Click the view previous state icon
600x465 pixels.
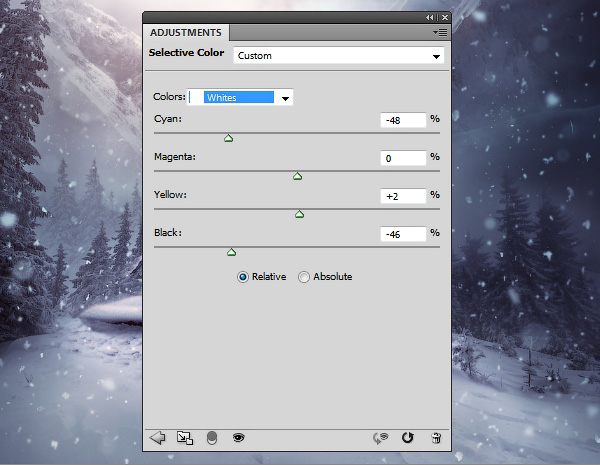(x=380, y=438)
